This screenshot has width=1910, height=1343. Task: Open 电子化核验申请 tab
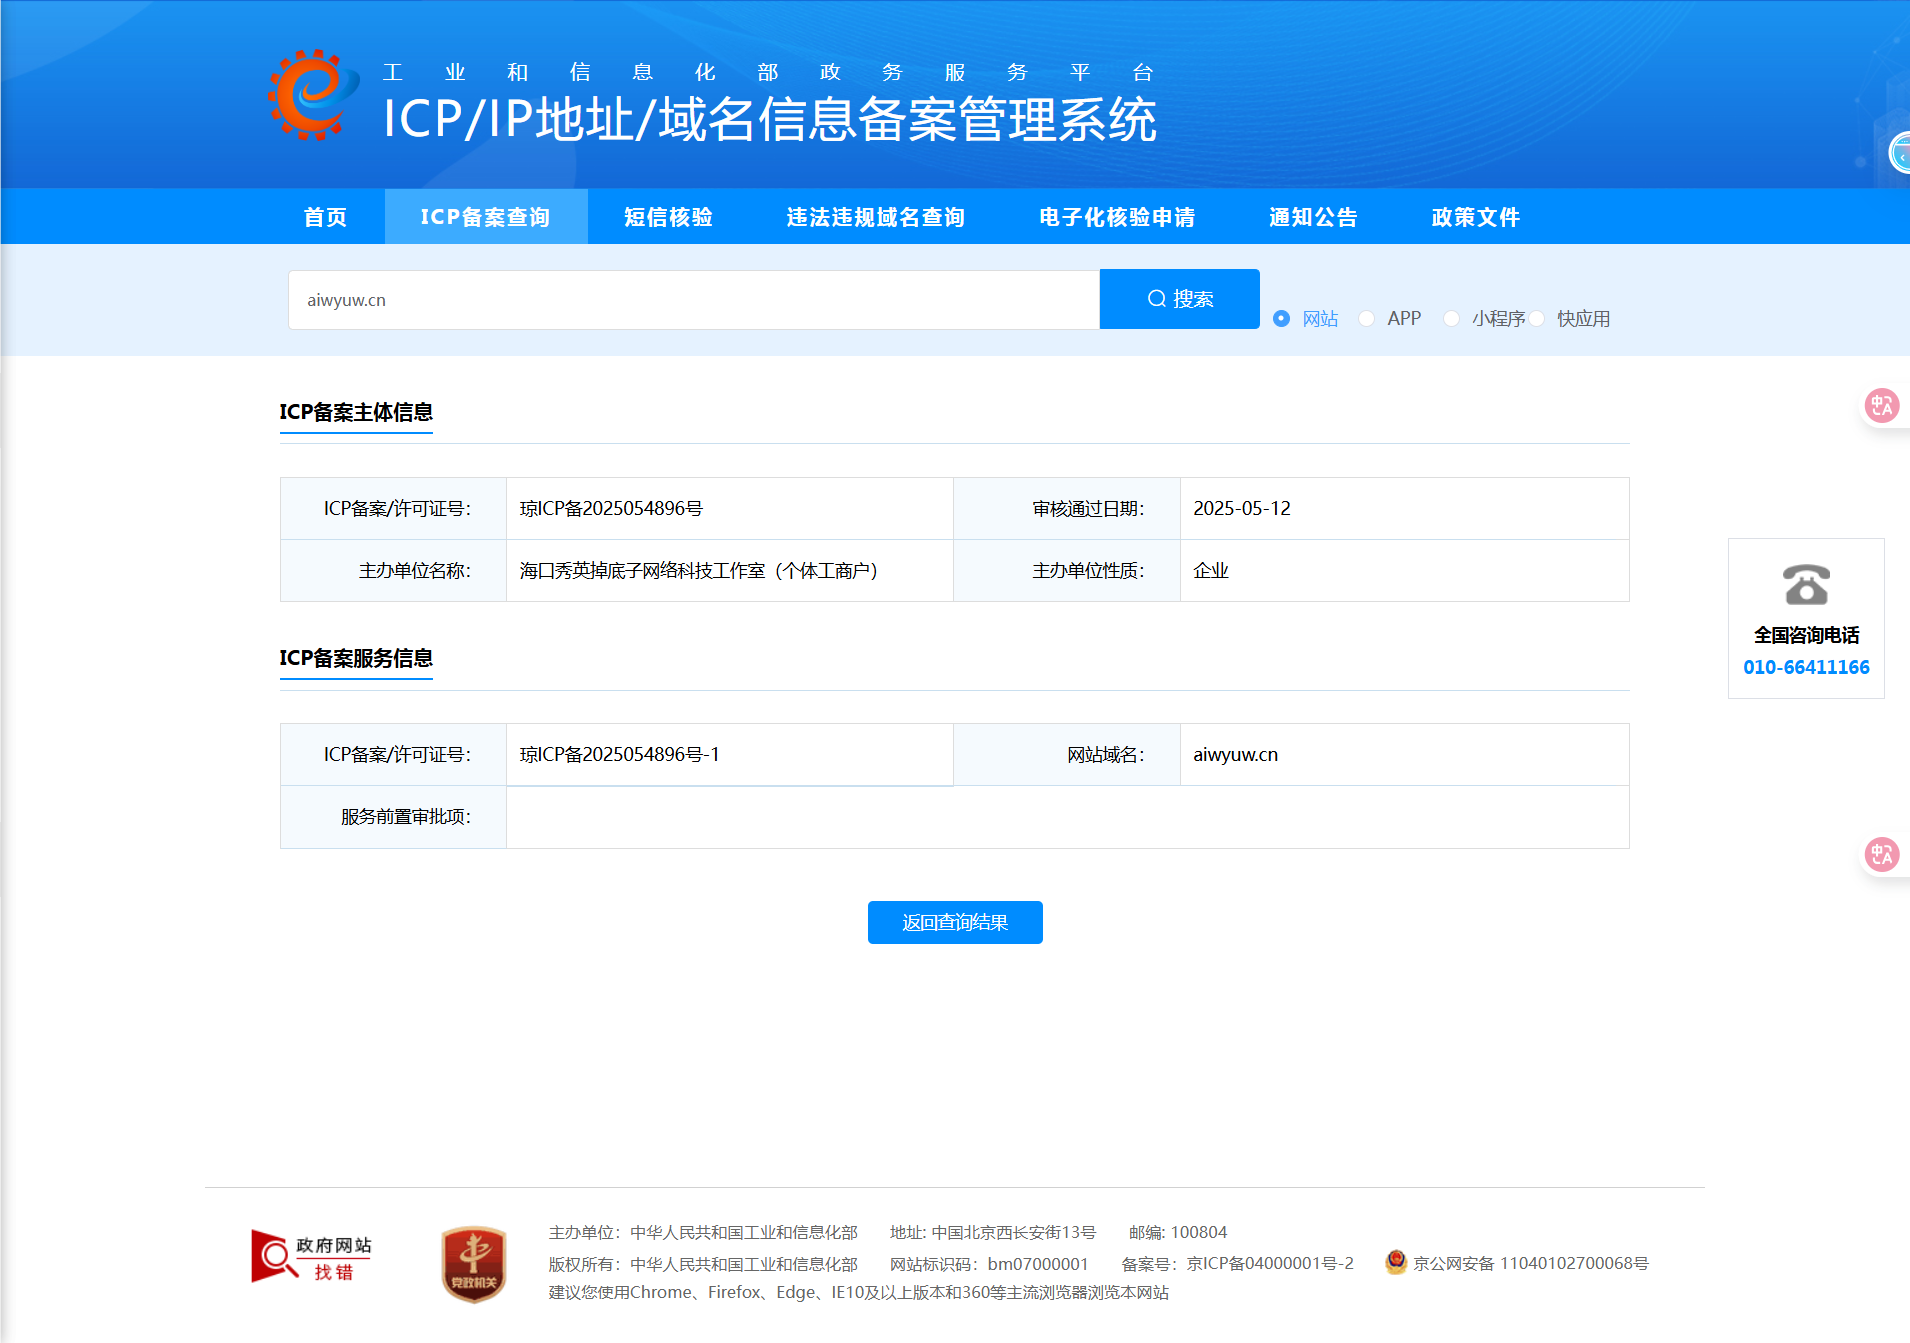click(1117, 217)
